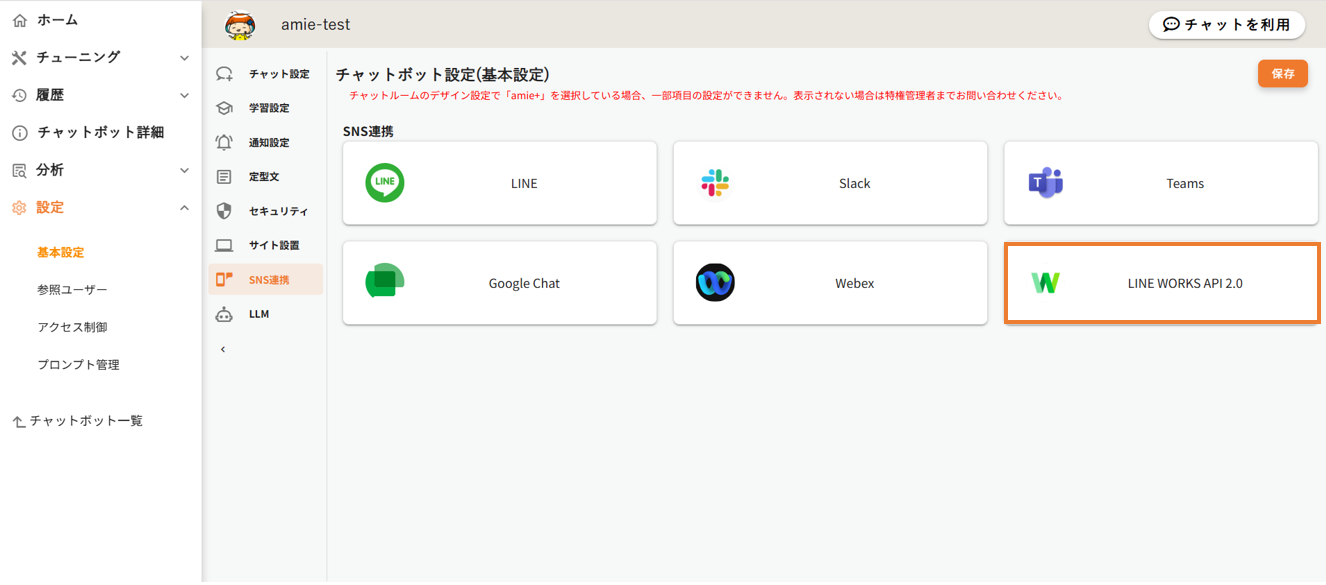Expand the 履歴 sidebar section

[x=184, y=95]
